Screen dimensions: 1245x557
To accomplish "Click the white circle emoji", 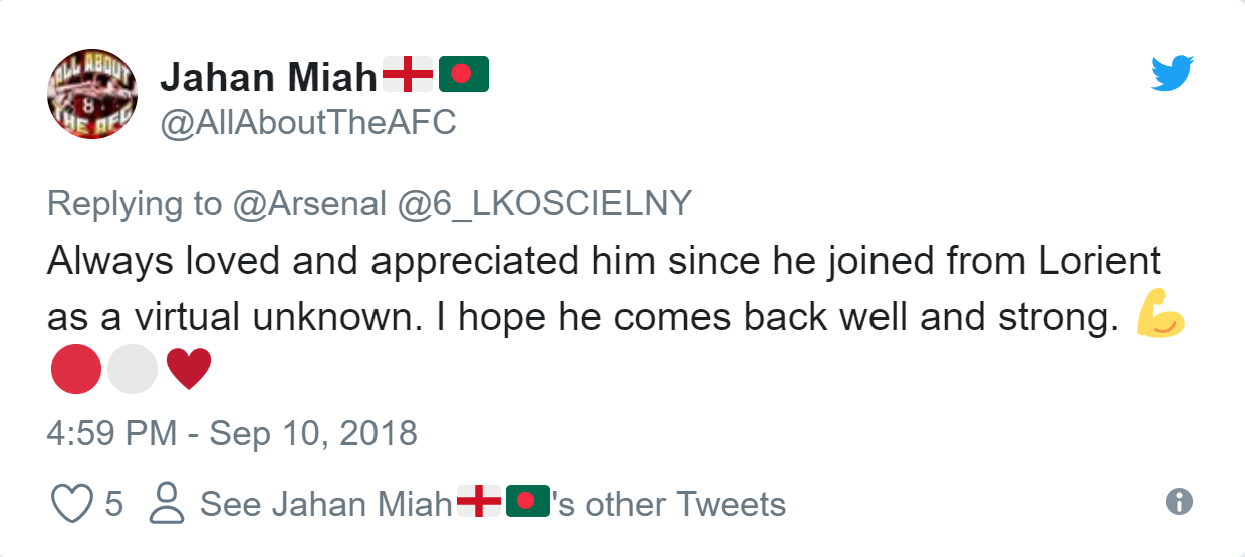I will 132,371.
